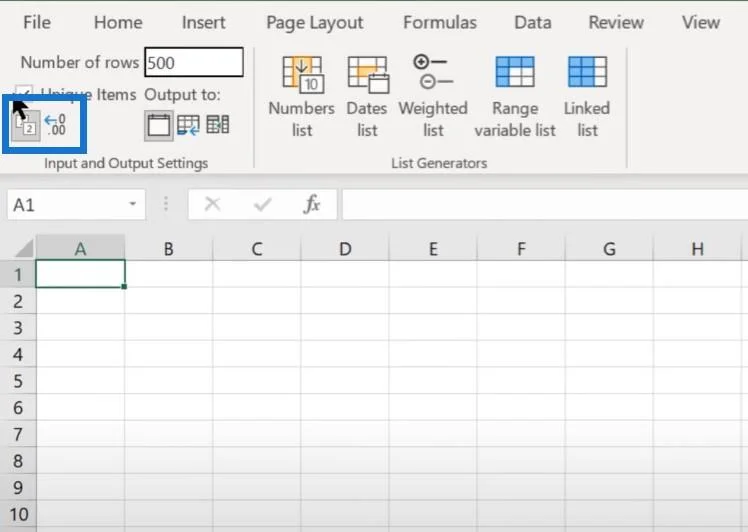Choose the table with blue arrows output icon

(x=188, y=125)
